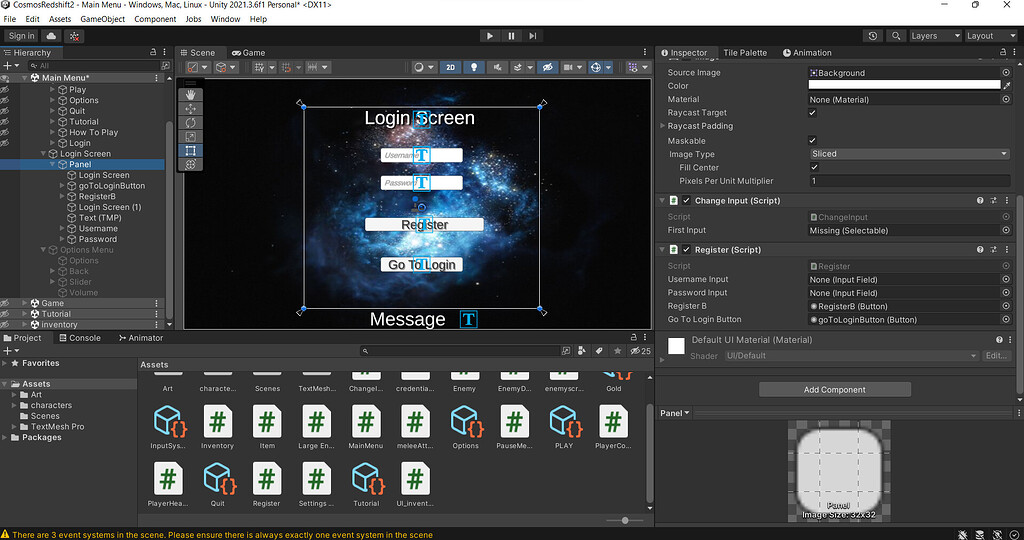Select the Hand tool in the scene toolbar
Viewport: 1024px width, 540px height.
(190, 95)
